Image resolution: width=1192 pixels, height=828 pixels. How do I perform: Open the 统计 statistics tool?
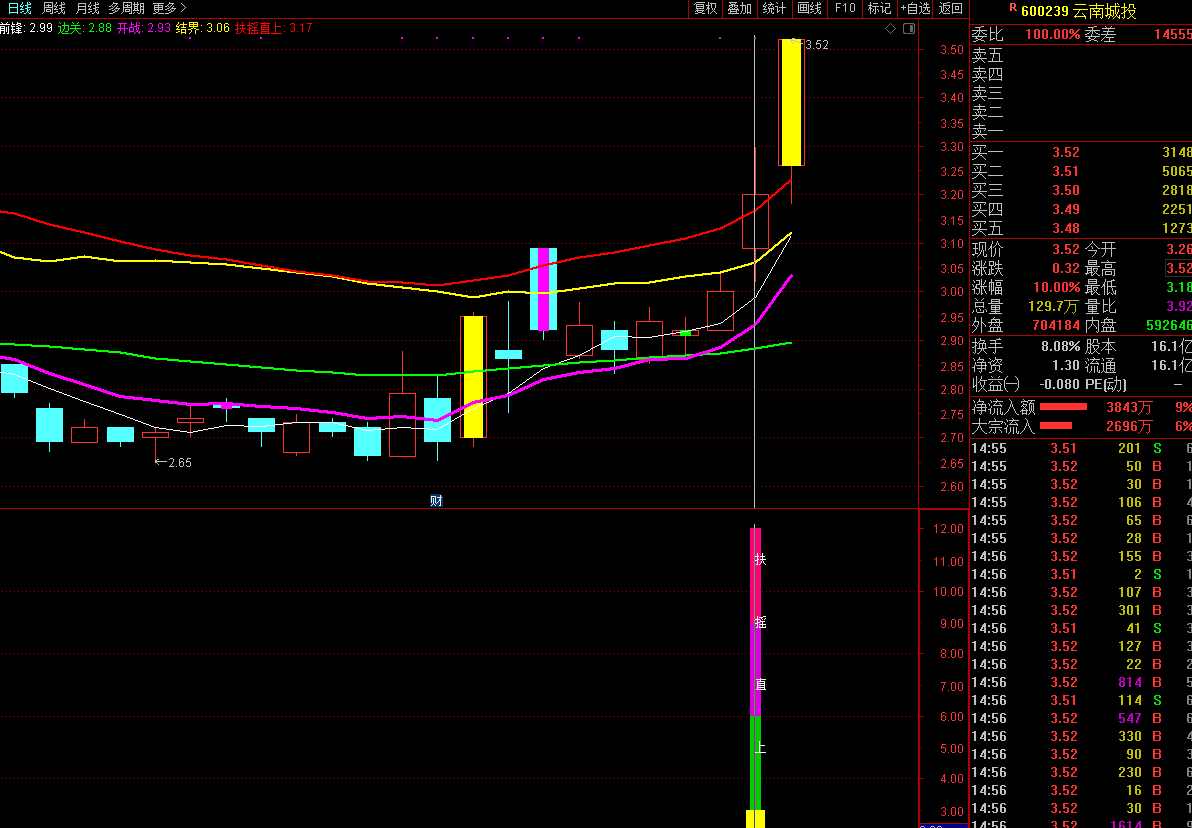[774, 9]
